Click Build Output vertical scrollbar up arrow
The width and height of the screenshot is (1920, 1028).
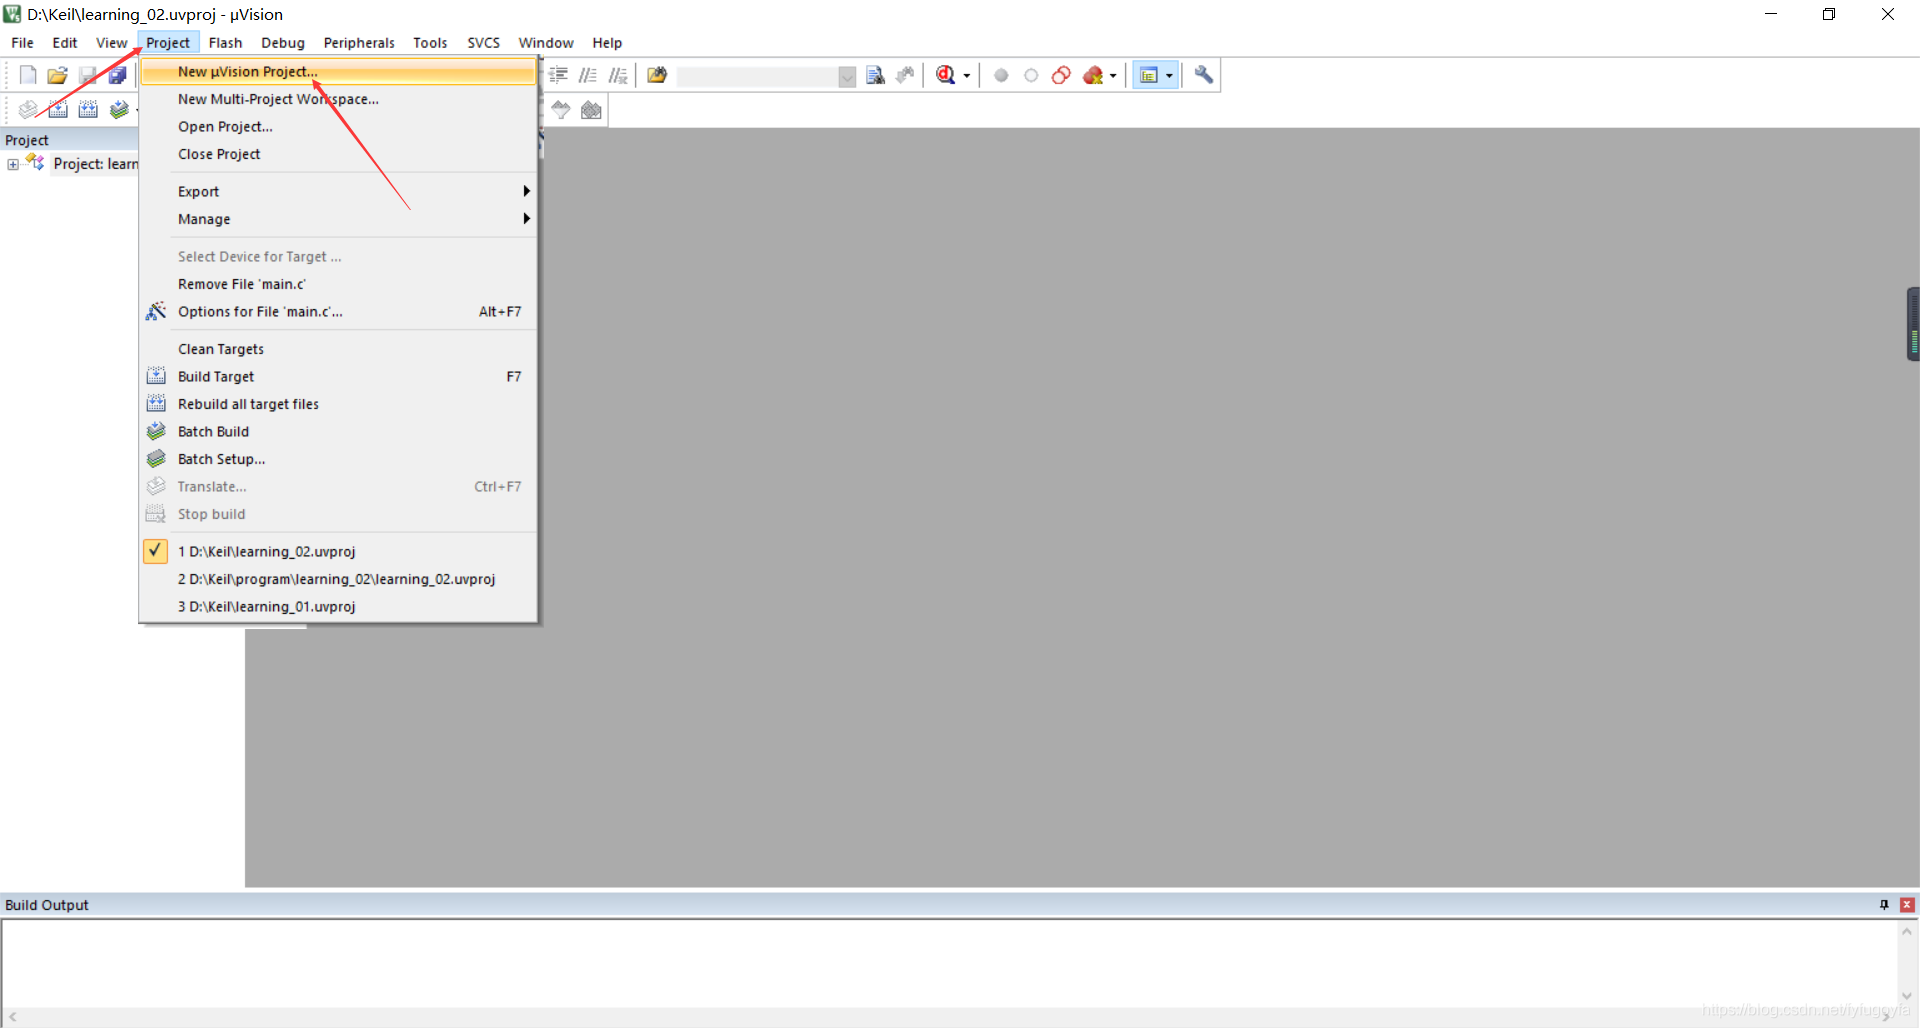tap(1907, 931)
